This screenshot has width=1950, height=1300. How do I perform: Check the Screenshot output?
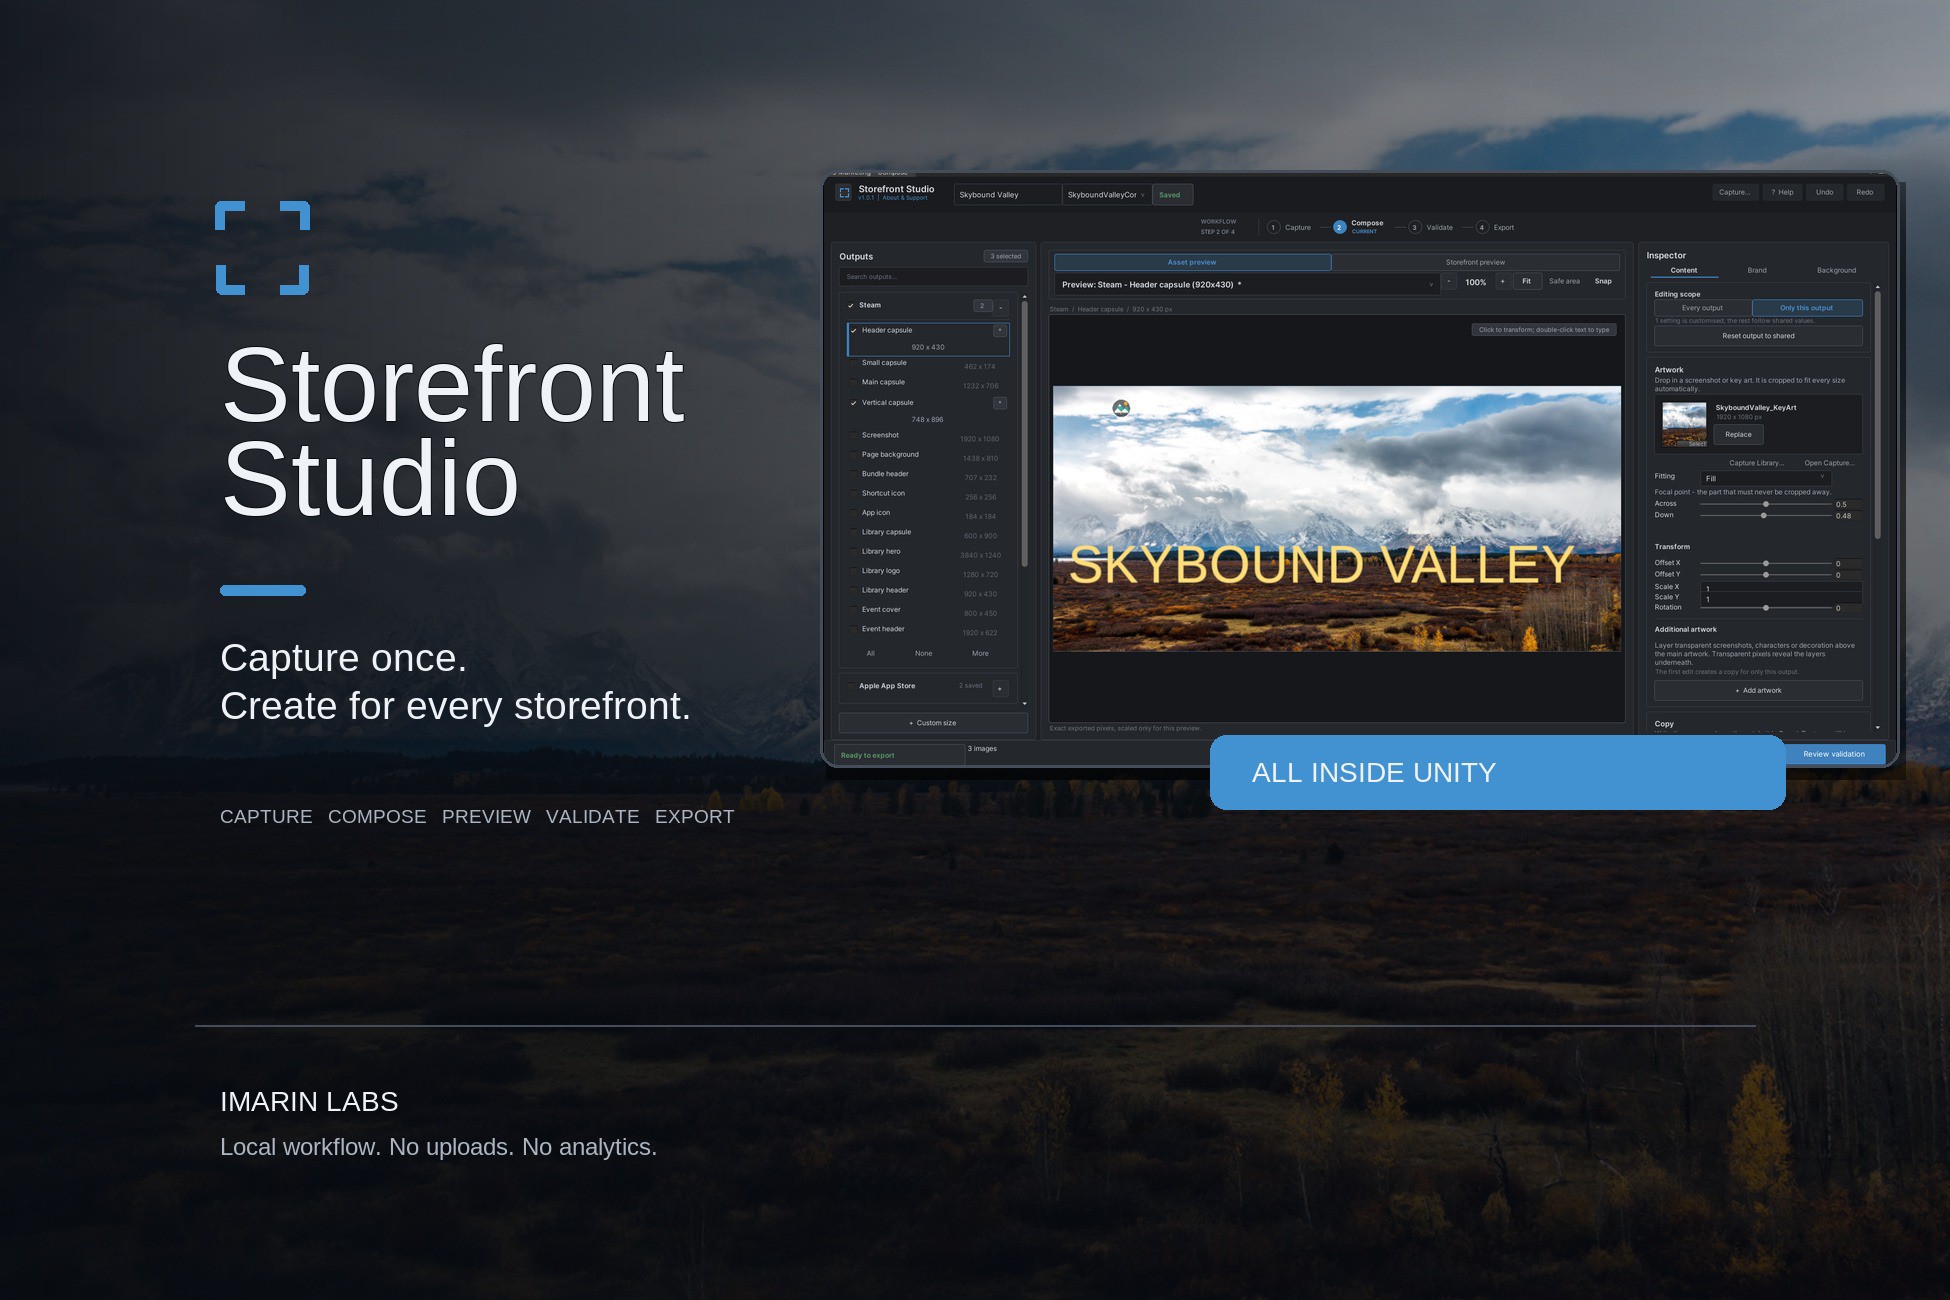point(853,435)
